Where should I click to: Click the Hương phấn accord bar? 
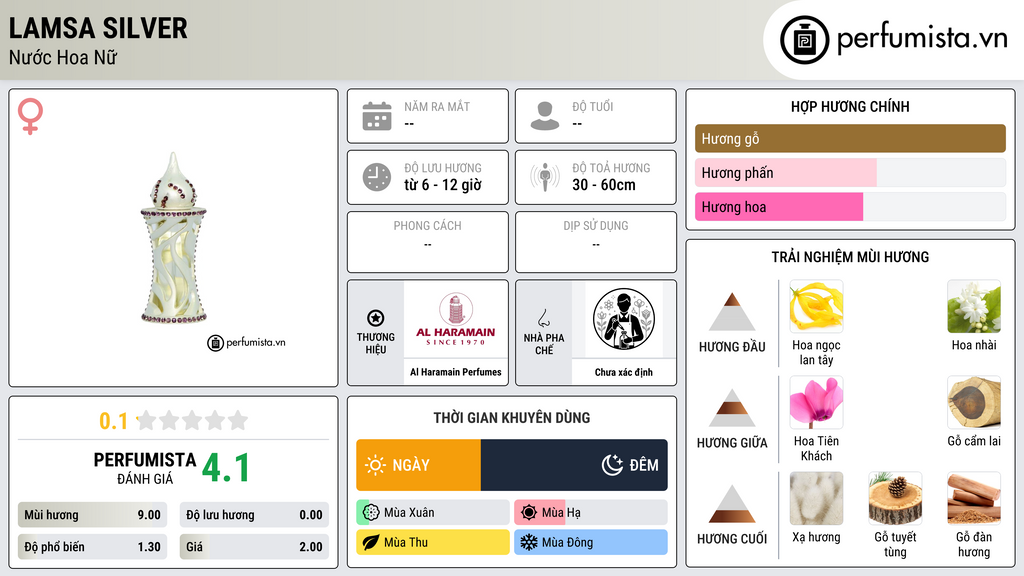[x=850, y=173]
